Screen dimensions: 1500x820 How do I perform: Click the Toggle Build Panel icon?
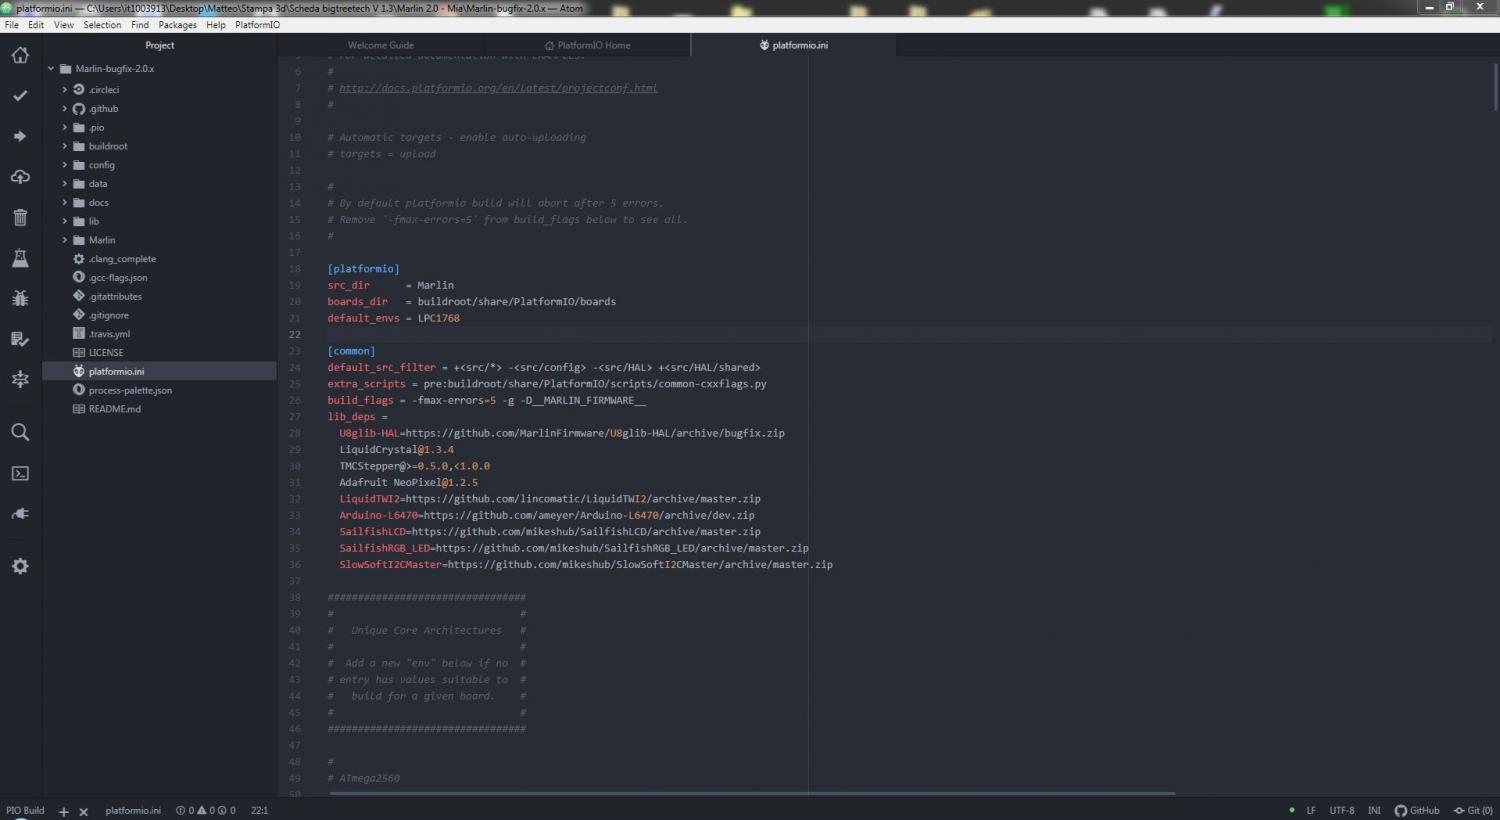(20, 379)
